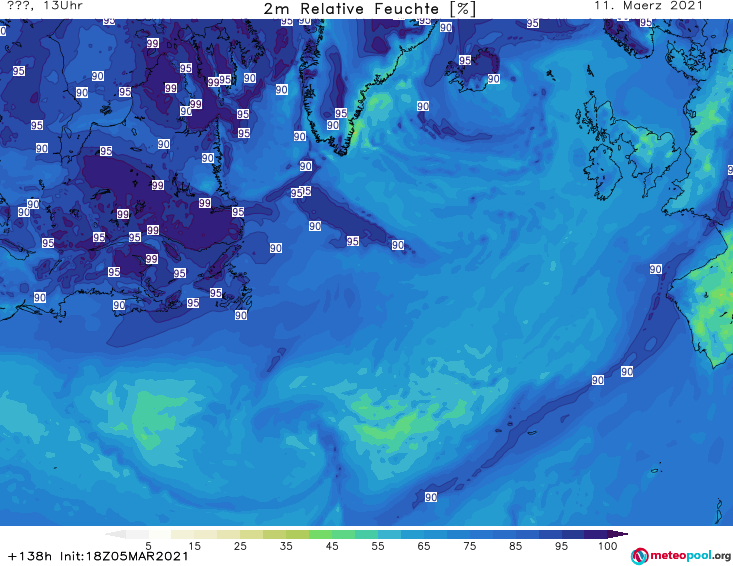Click the legend value "15"
This screenshot has height=566, width=733.
tap(194, 546)
